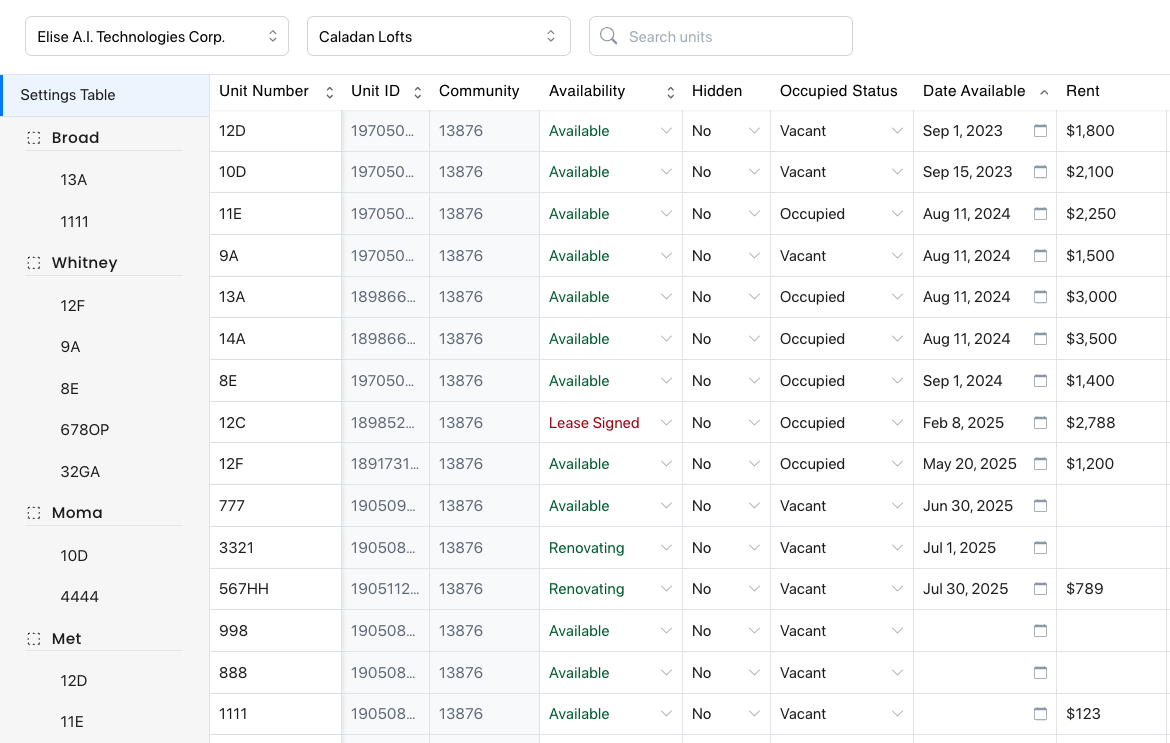1170x743 pixels.
Task: Select unit 678OP in sidebar
Action: coord(84,430)
